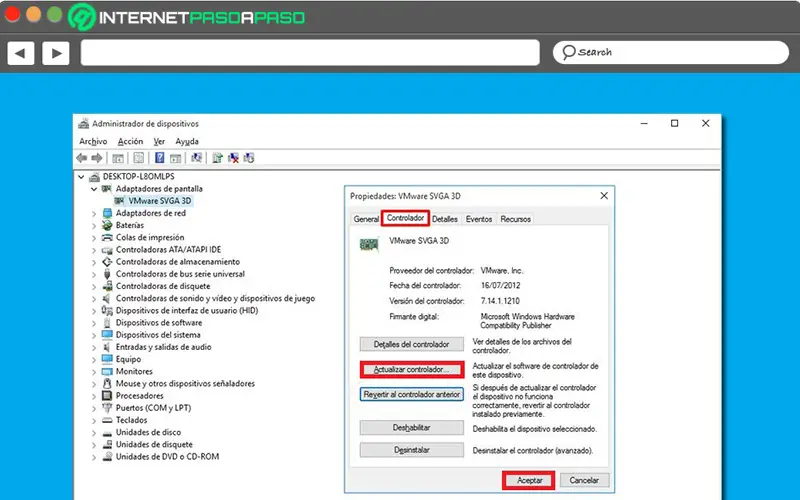Click the browser frame address bar

coord(310,53)
